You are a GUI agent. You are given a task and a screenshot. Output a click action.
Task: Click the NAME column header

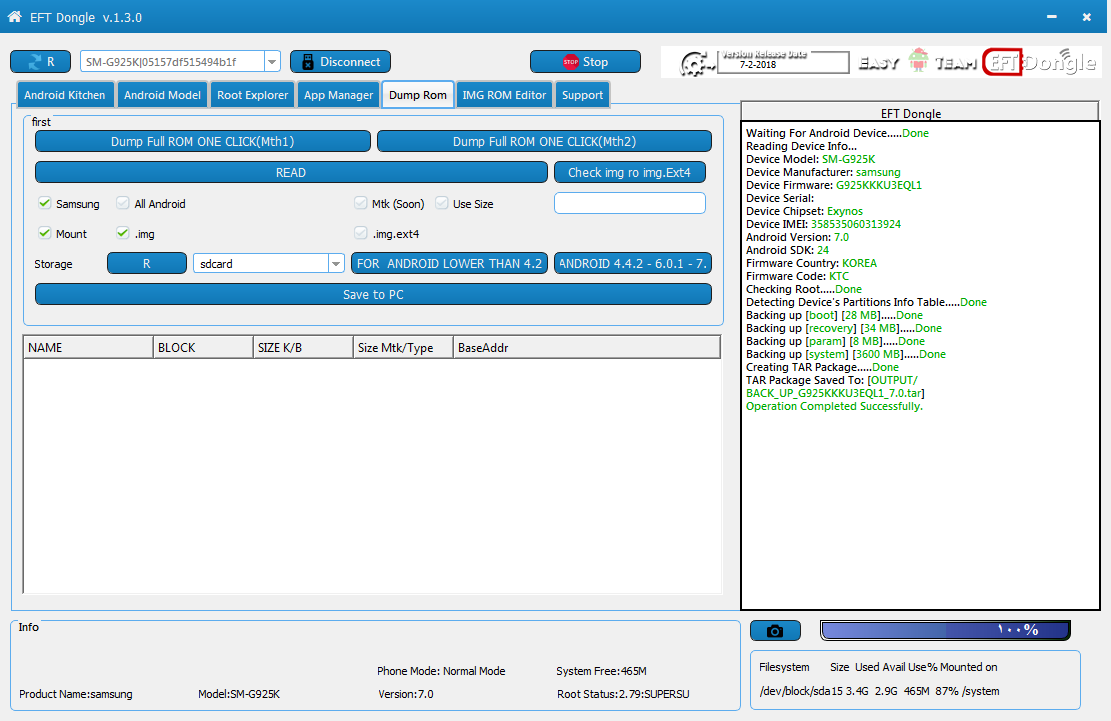tap(88, 348)
